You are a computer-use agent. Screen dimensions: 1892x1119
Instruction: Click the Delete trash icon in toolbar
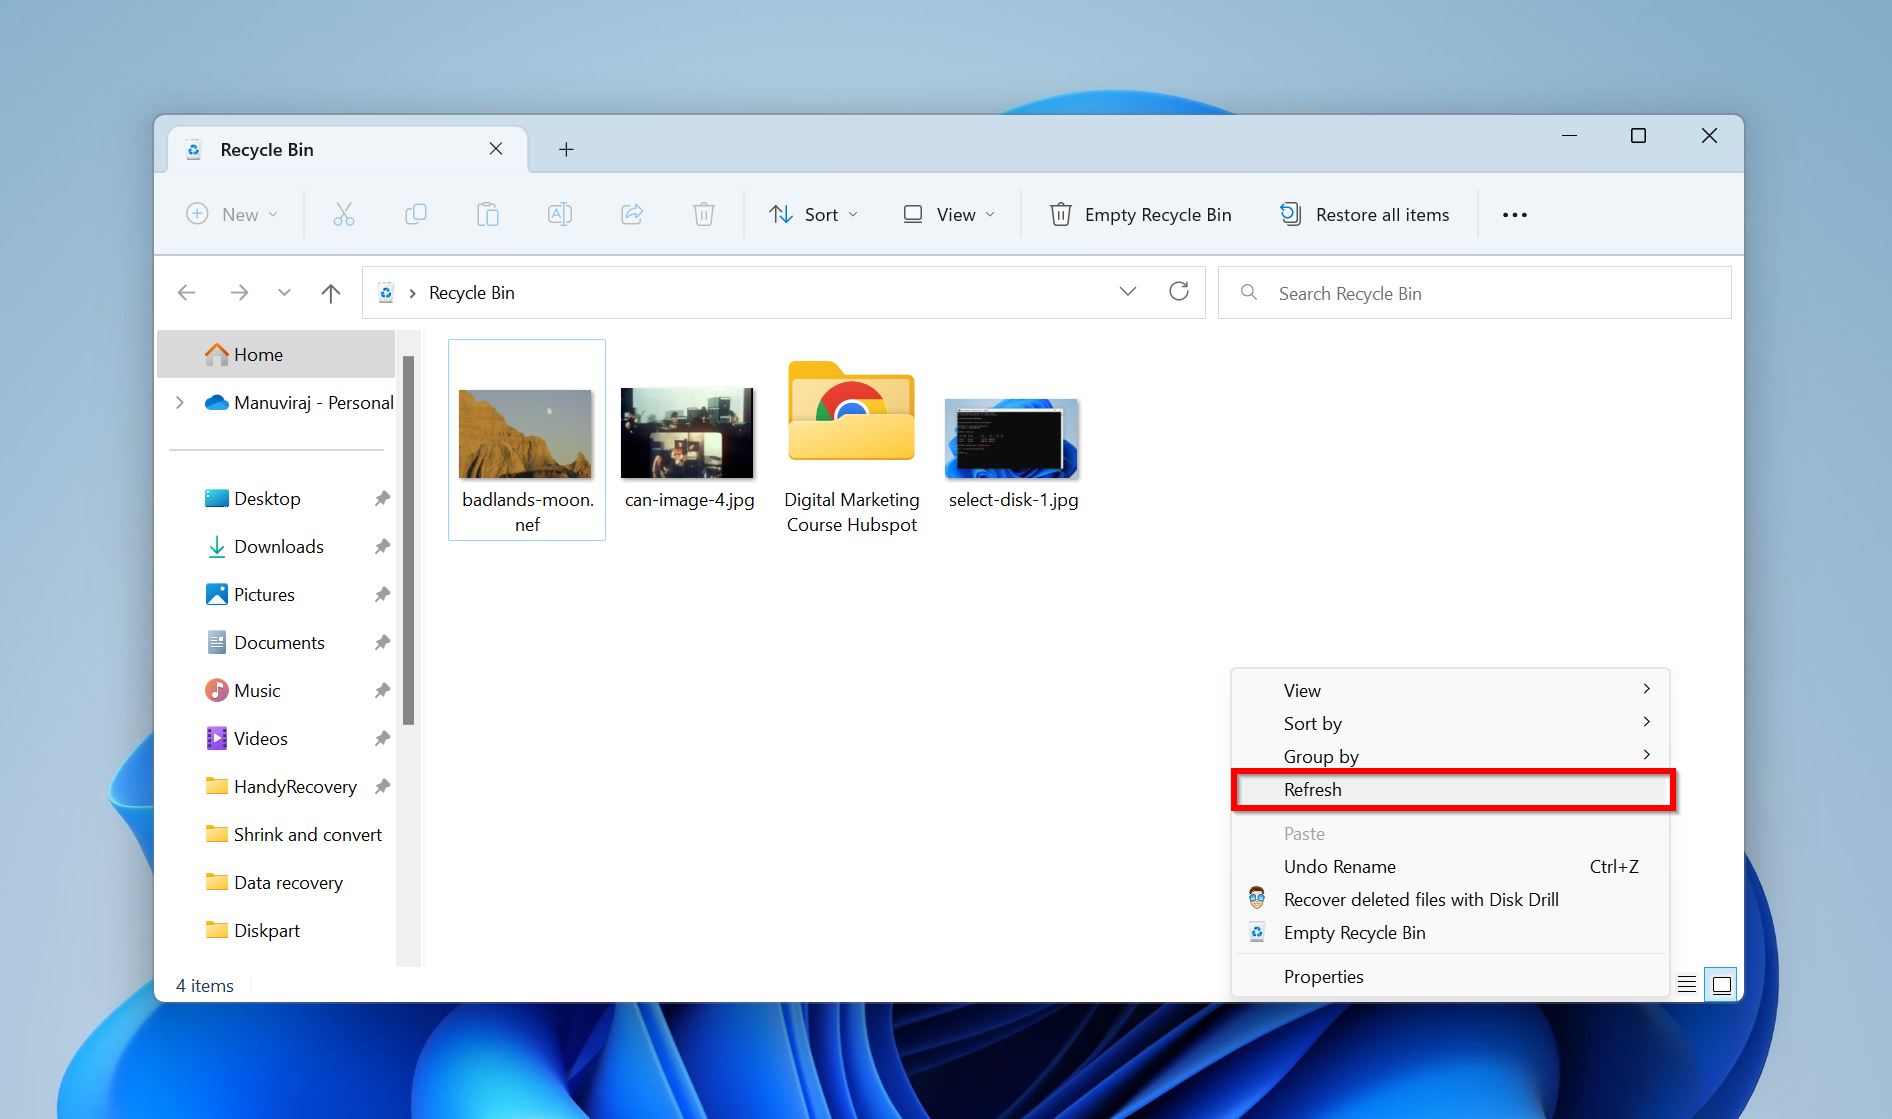tap(703, 214)
